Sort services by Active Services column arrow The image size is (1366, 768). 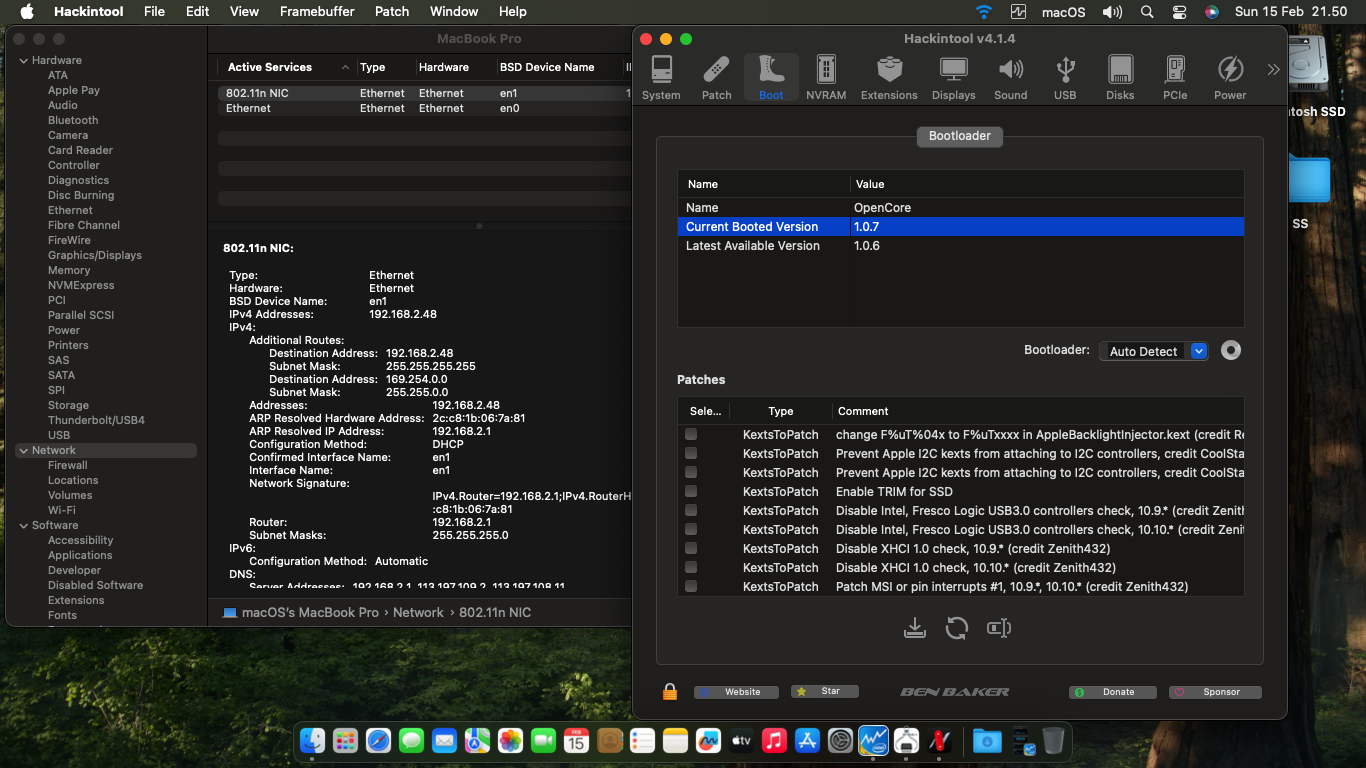[345, 68]
